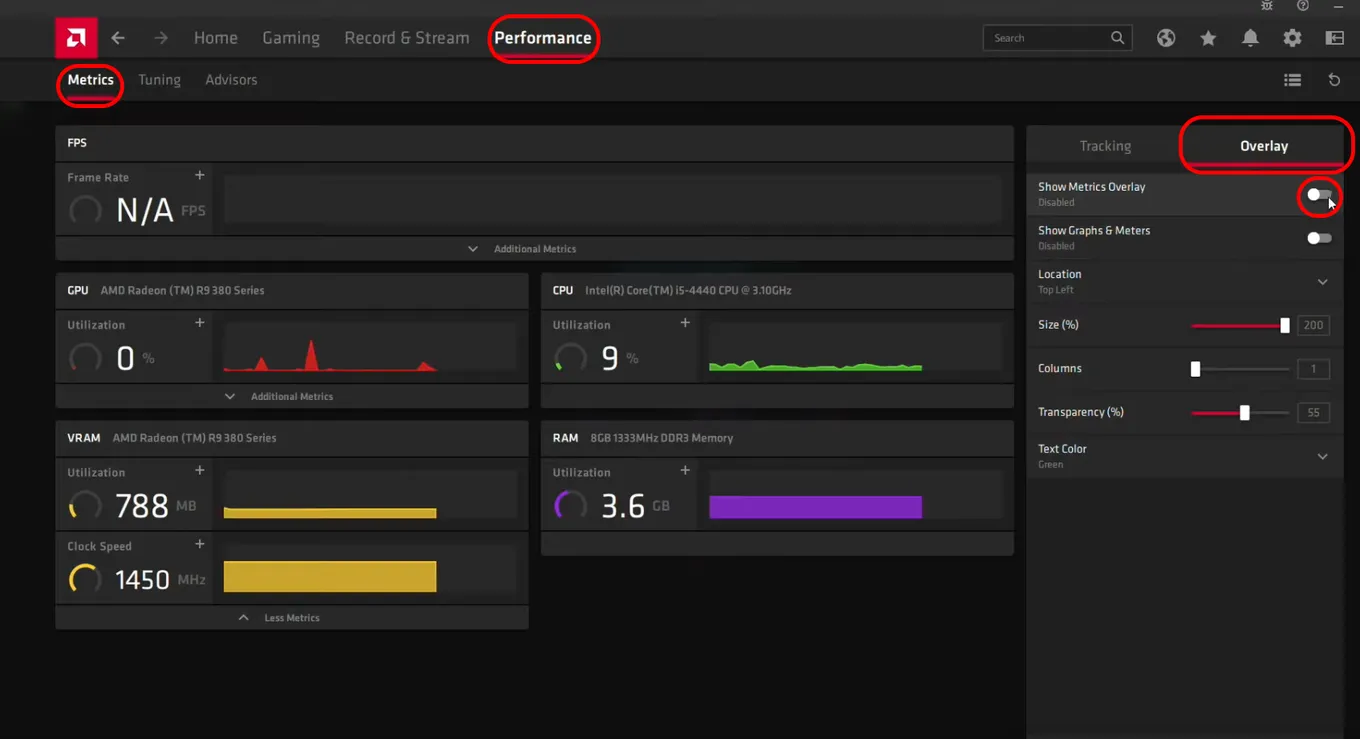Image resolution: width=1360 pixels, height=739 pixels.
Task: Open the Record & Stream tab
Action: [407, 38]
